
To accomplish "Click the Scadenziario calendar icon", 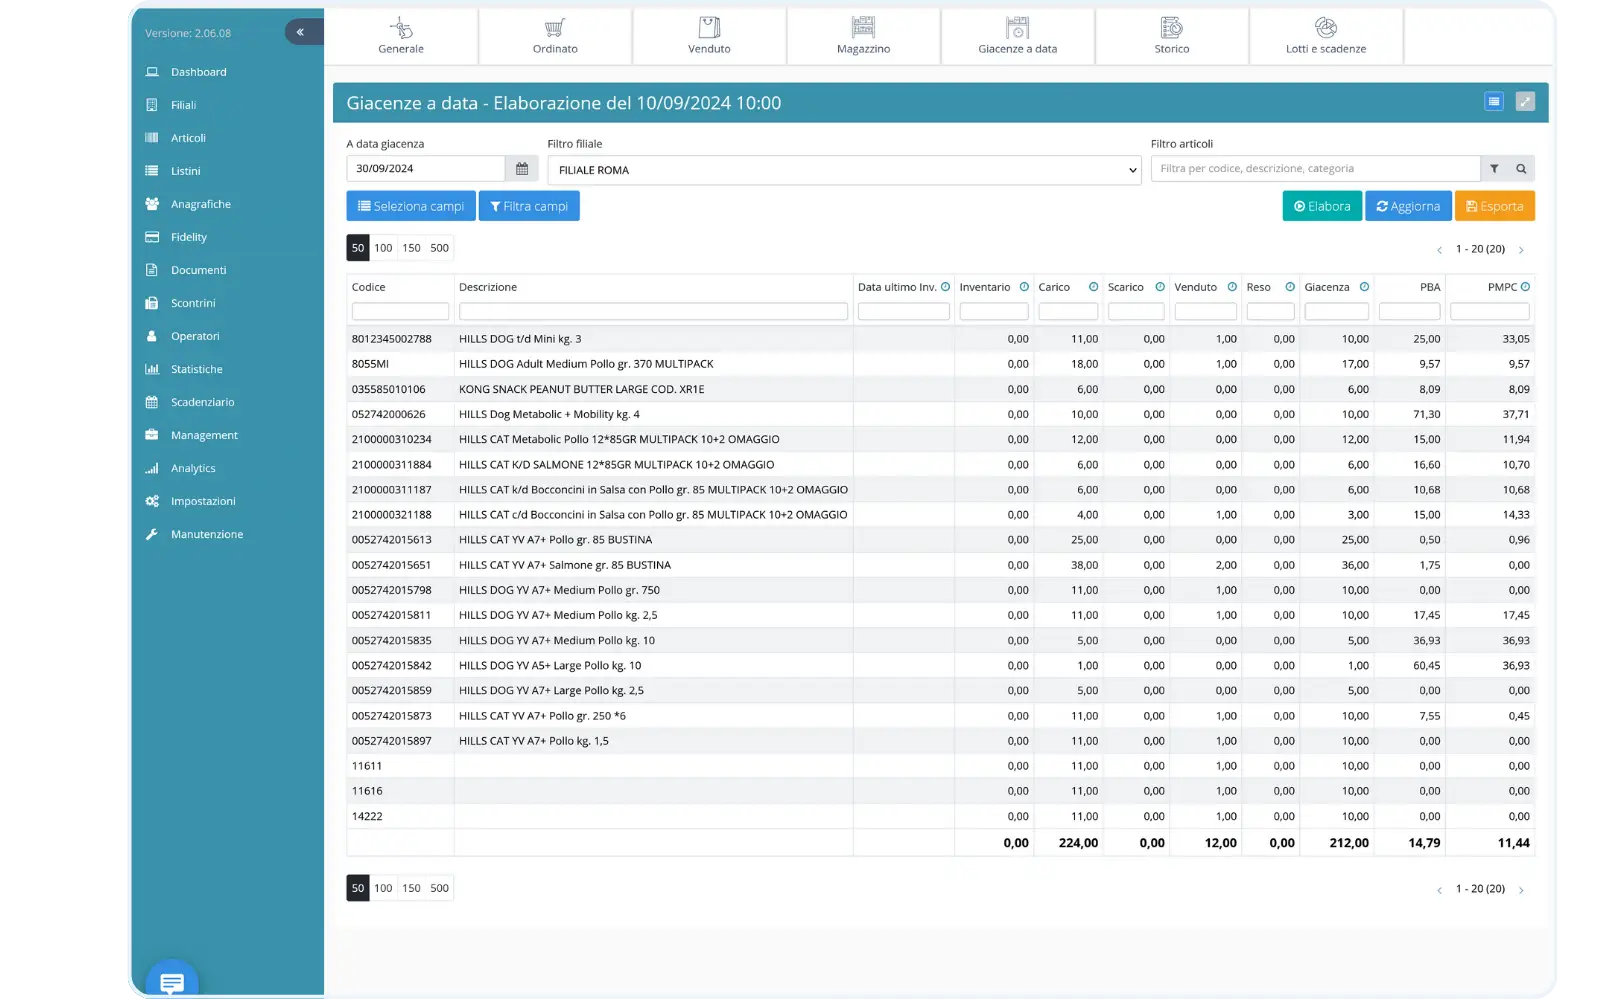I will [x=152, y=402].
